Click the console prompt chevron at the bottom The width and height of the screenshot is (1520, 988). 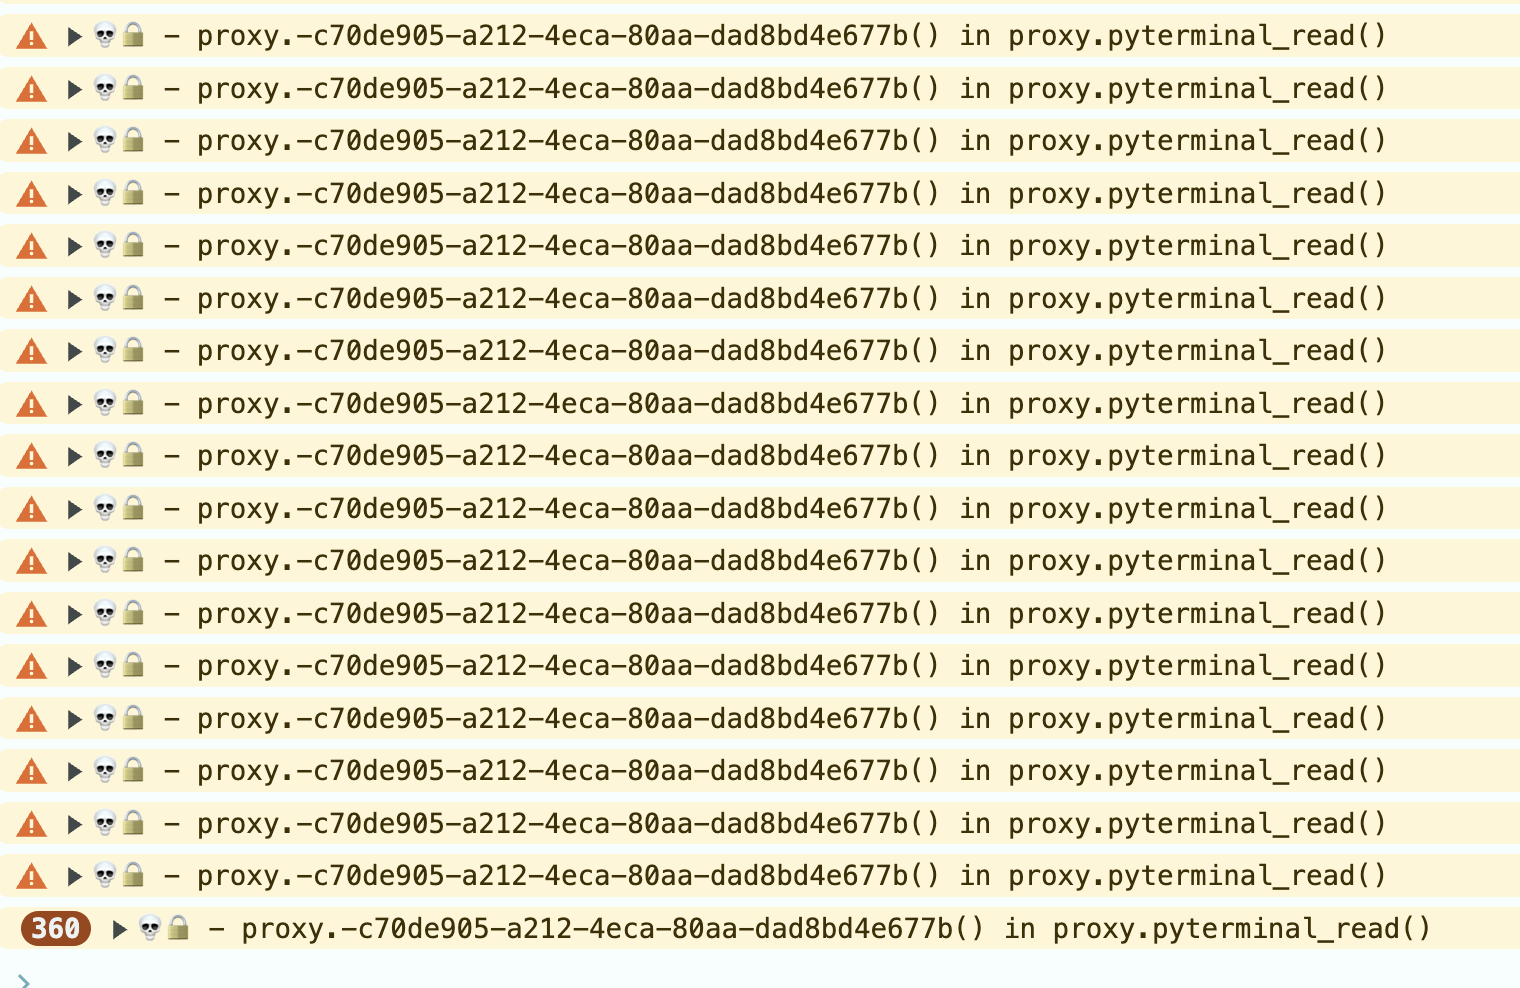click(x=24, y=981)
